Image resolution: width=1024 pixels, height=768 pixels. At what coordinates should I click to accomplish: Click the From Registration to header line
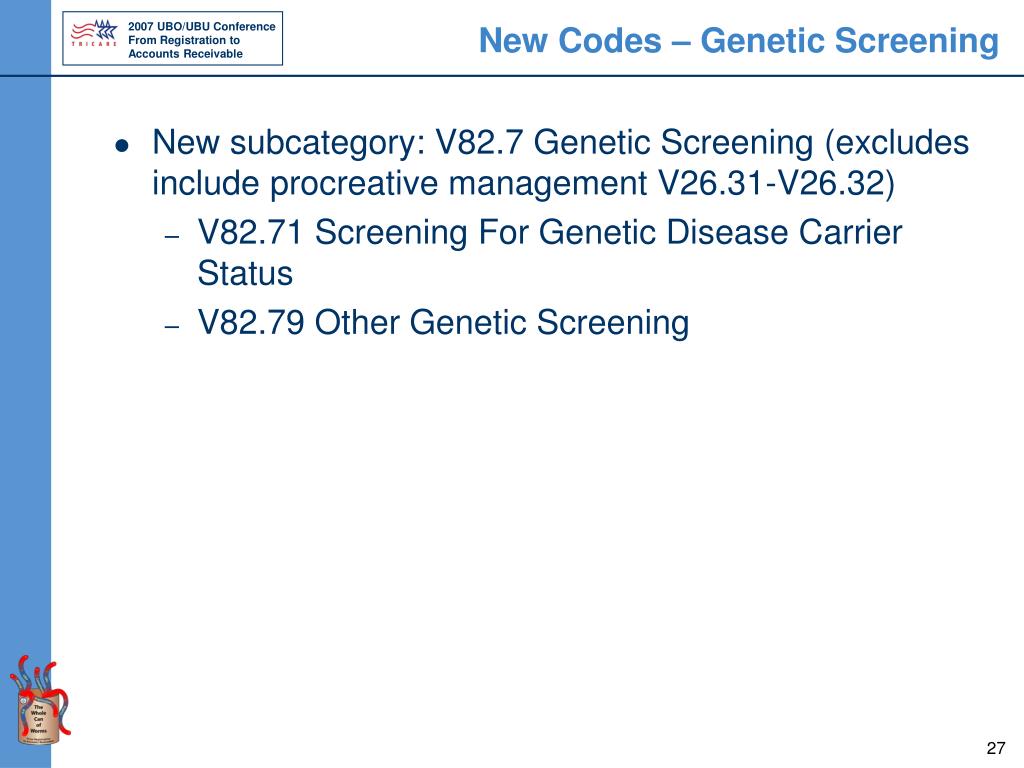(184, 40)
